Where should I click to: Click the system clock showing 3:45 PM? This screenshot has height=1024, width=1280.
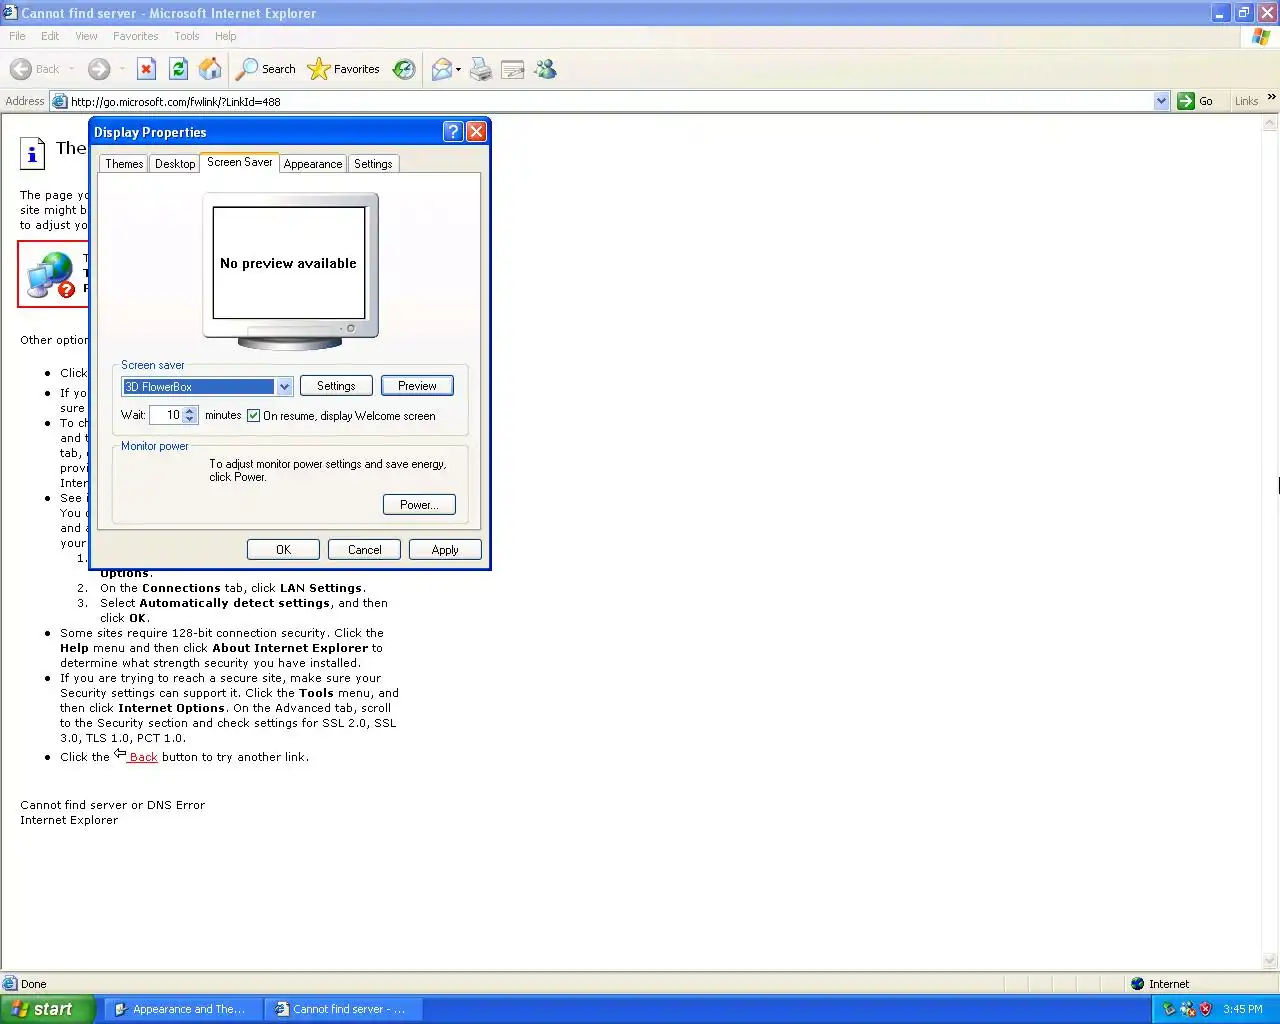1243,1009
